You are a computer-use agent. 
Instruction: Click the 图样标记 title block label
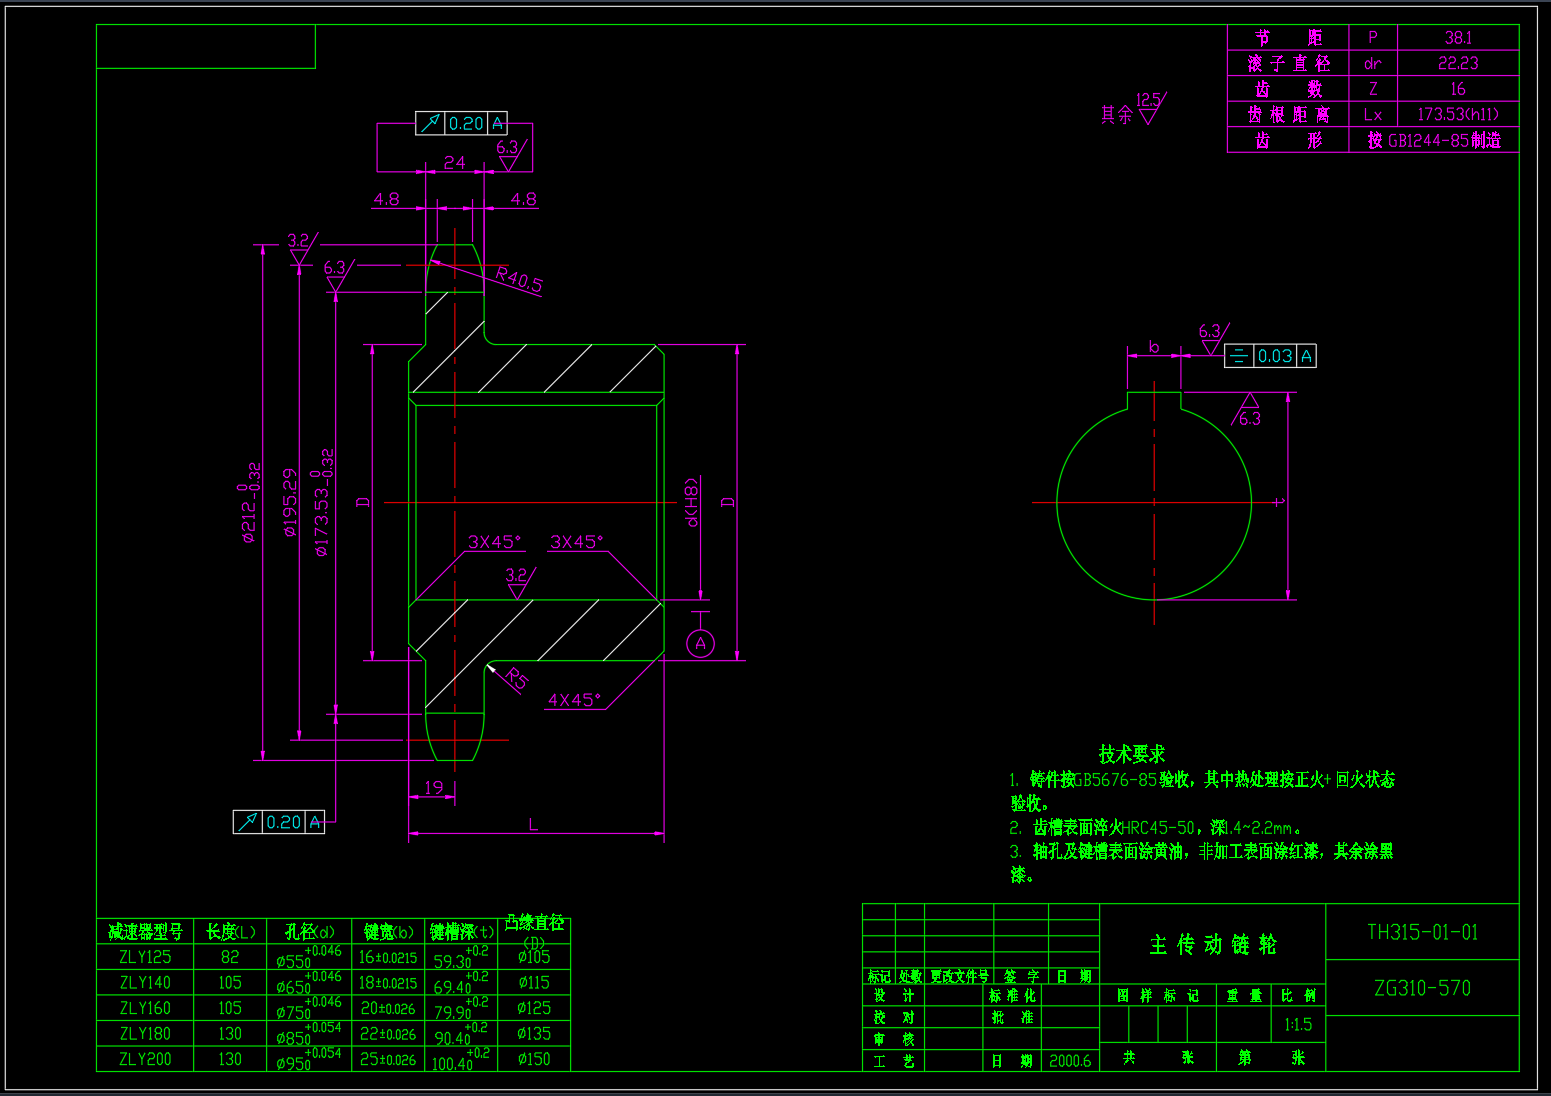[1157, 996]
